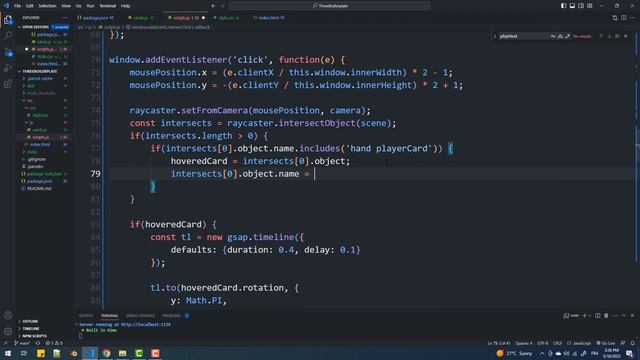This screenshot has width=640, height=360.
Task: Toggle Find in Selection
Action: [x=618, y=36]
